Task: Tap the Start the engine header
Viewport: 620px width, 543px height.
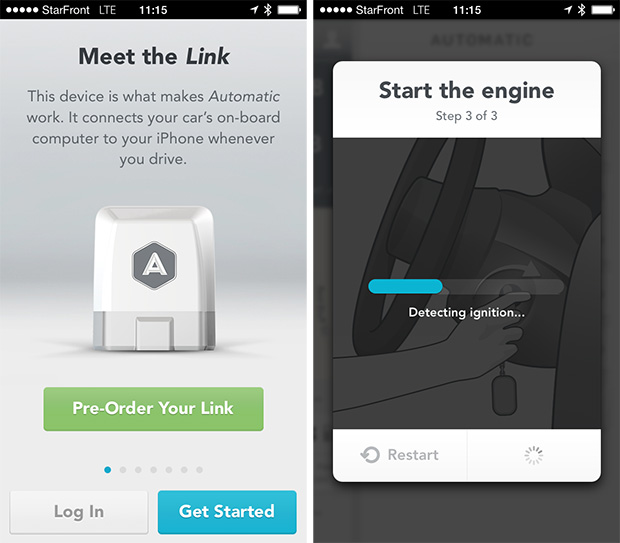Action: tap(467, 91)
